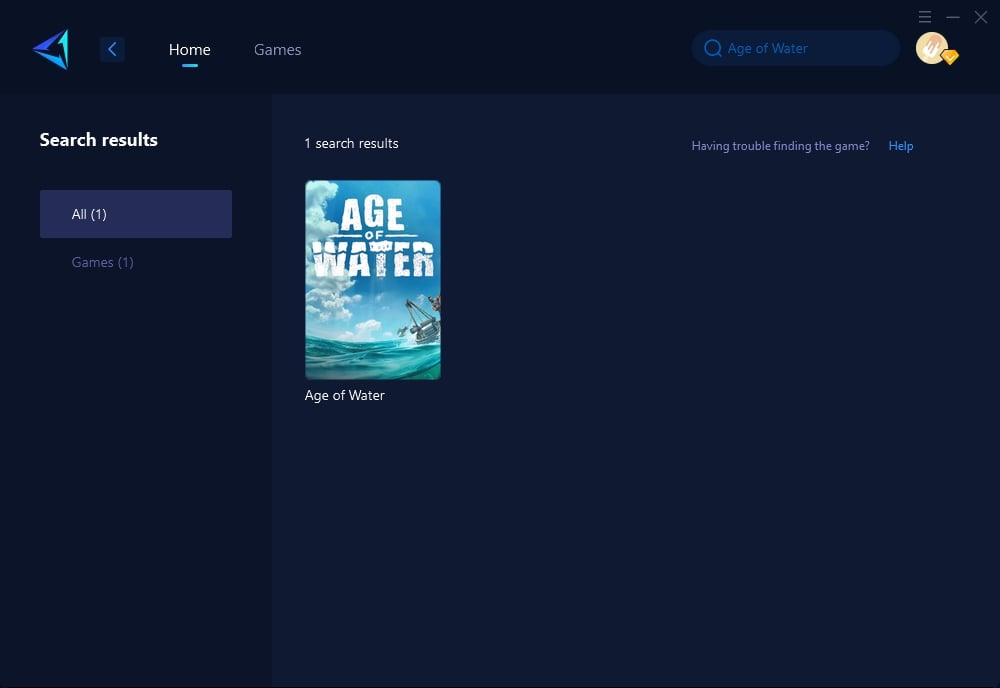This screenshot has width=1000, height=688.
Task: Select the All (1) filter
Action: click(x=136, y=214)
